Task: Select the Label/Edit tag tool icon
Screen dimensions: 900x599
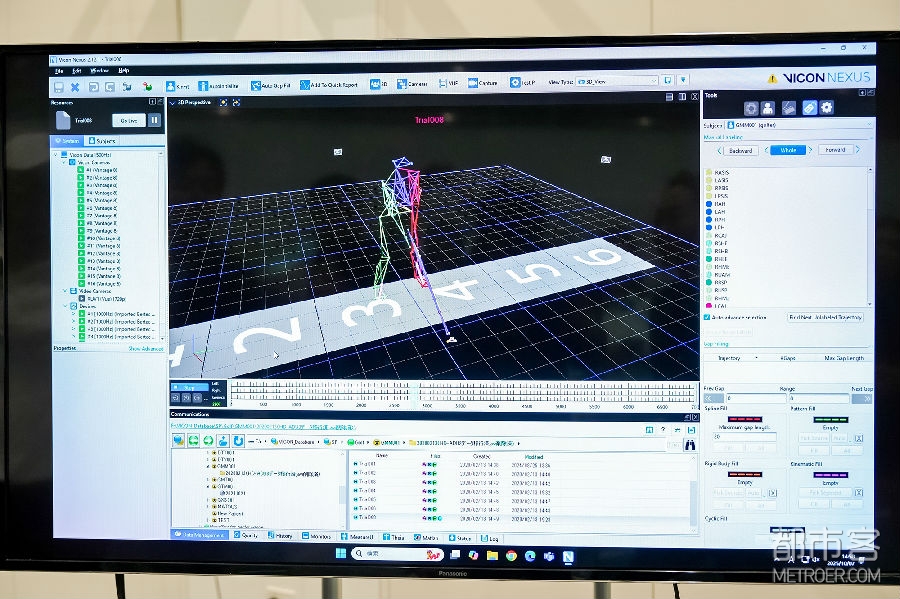Action: pyautogui.click(x=809, y=108)
